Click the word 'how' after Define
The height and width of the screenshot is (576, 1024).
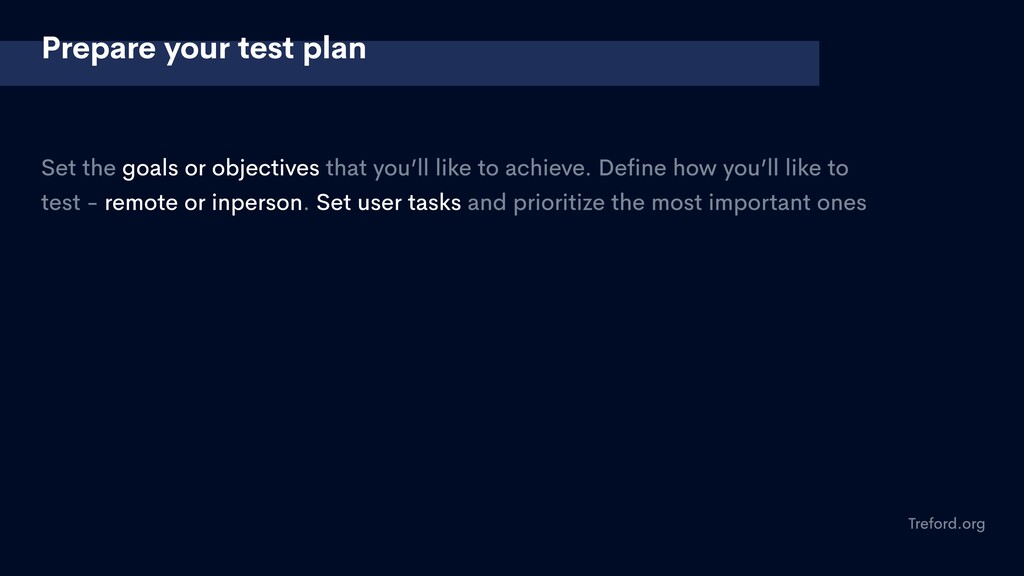(695, 168)
